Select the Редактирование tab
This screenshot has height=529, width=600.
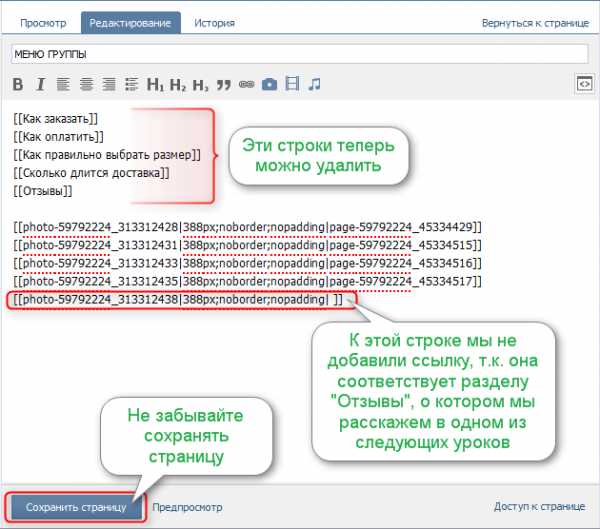tap(130, 23)
